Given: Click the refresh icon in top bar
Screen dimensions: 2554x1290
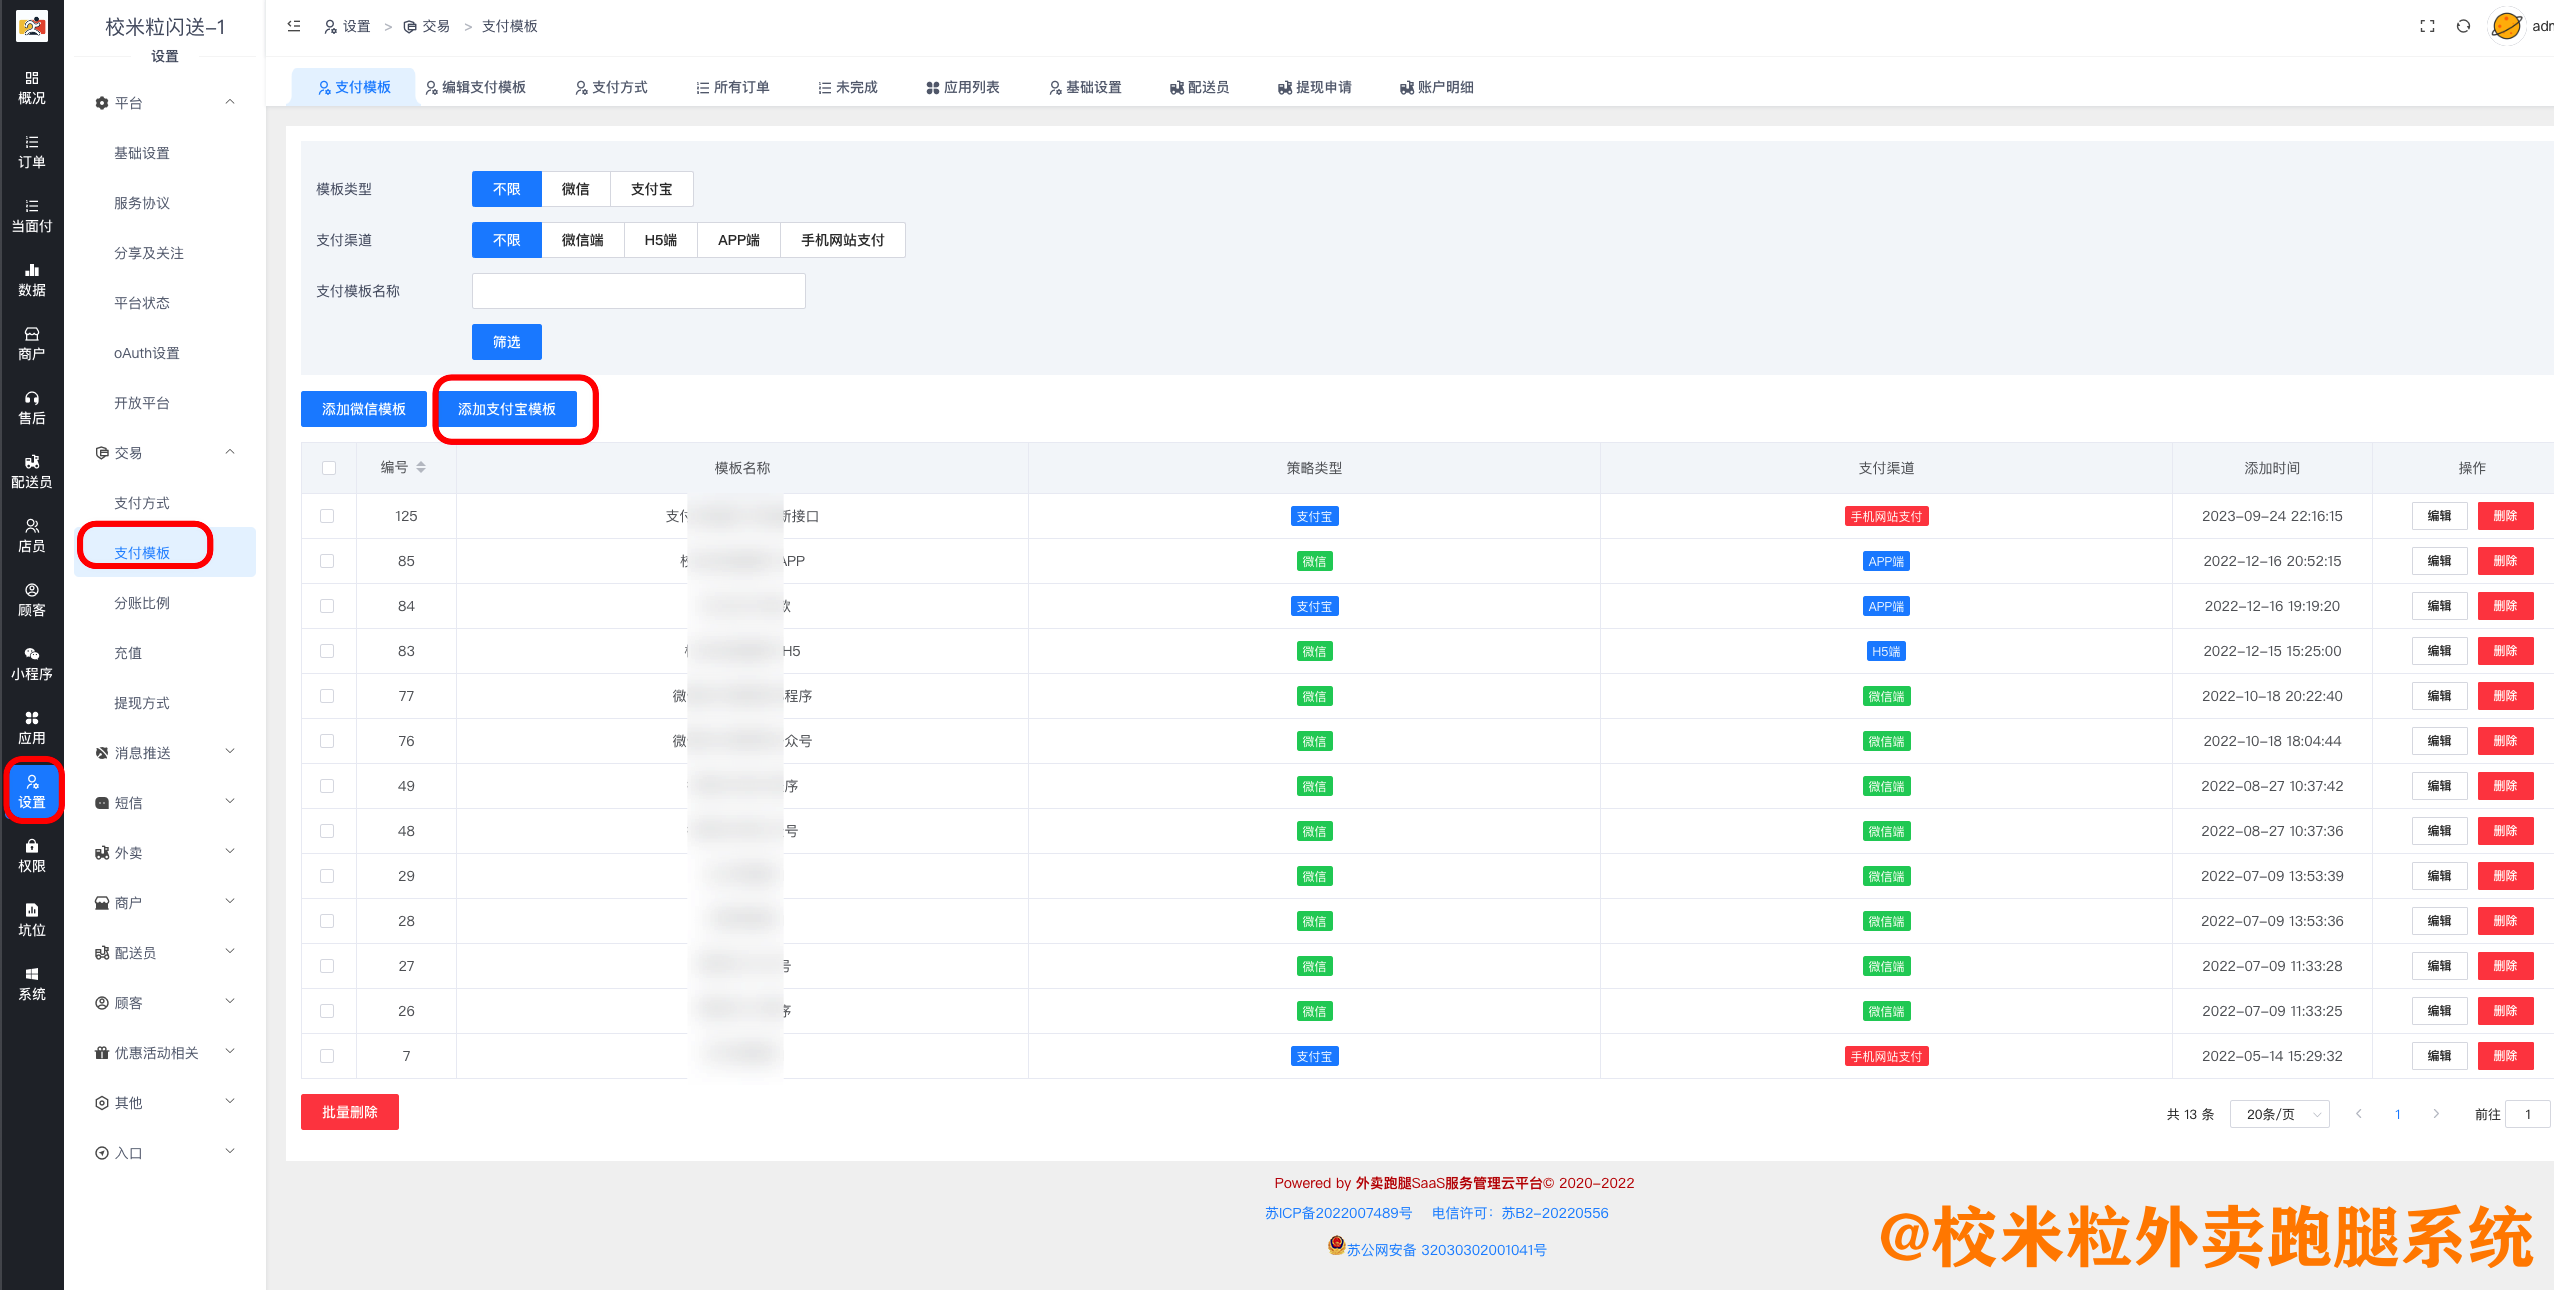Looking at the screenshot, I should click(x=2463, y=26).
